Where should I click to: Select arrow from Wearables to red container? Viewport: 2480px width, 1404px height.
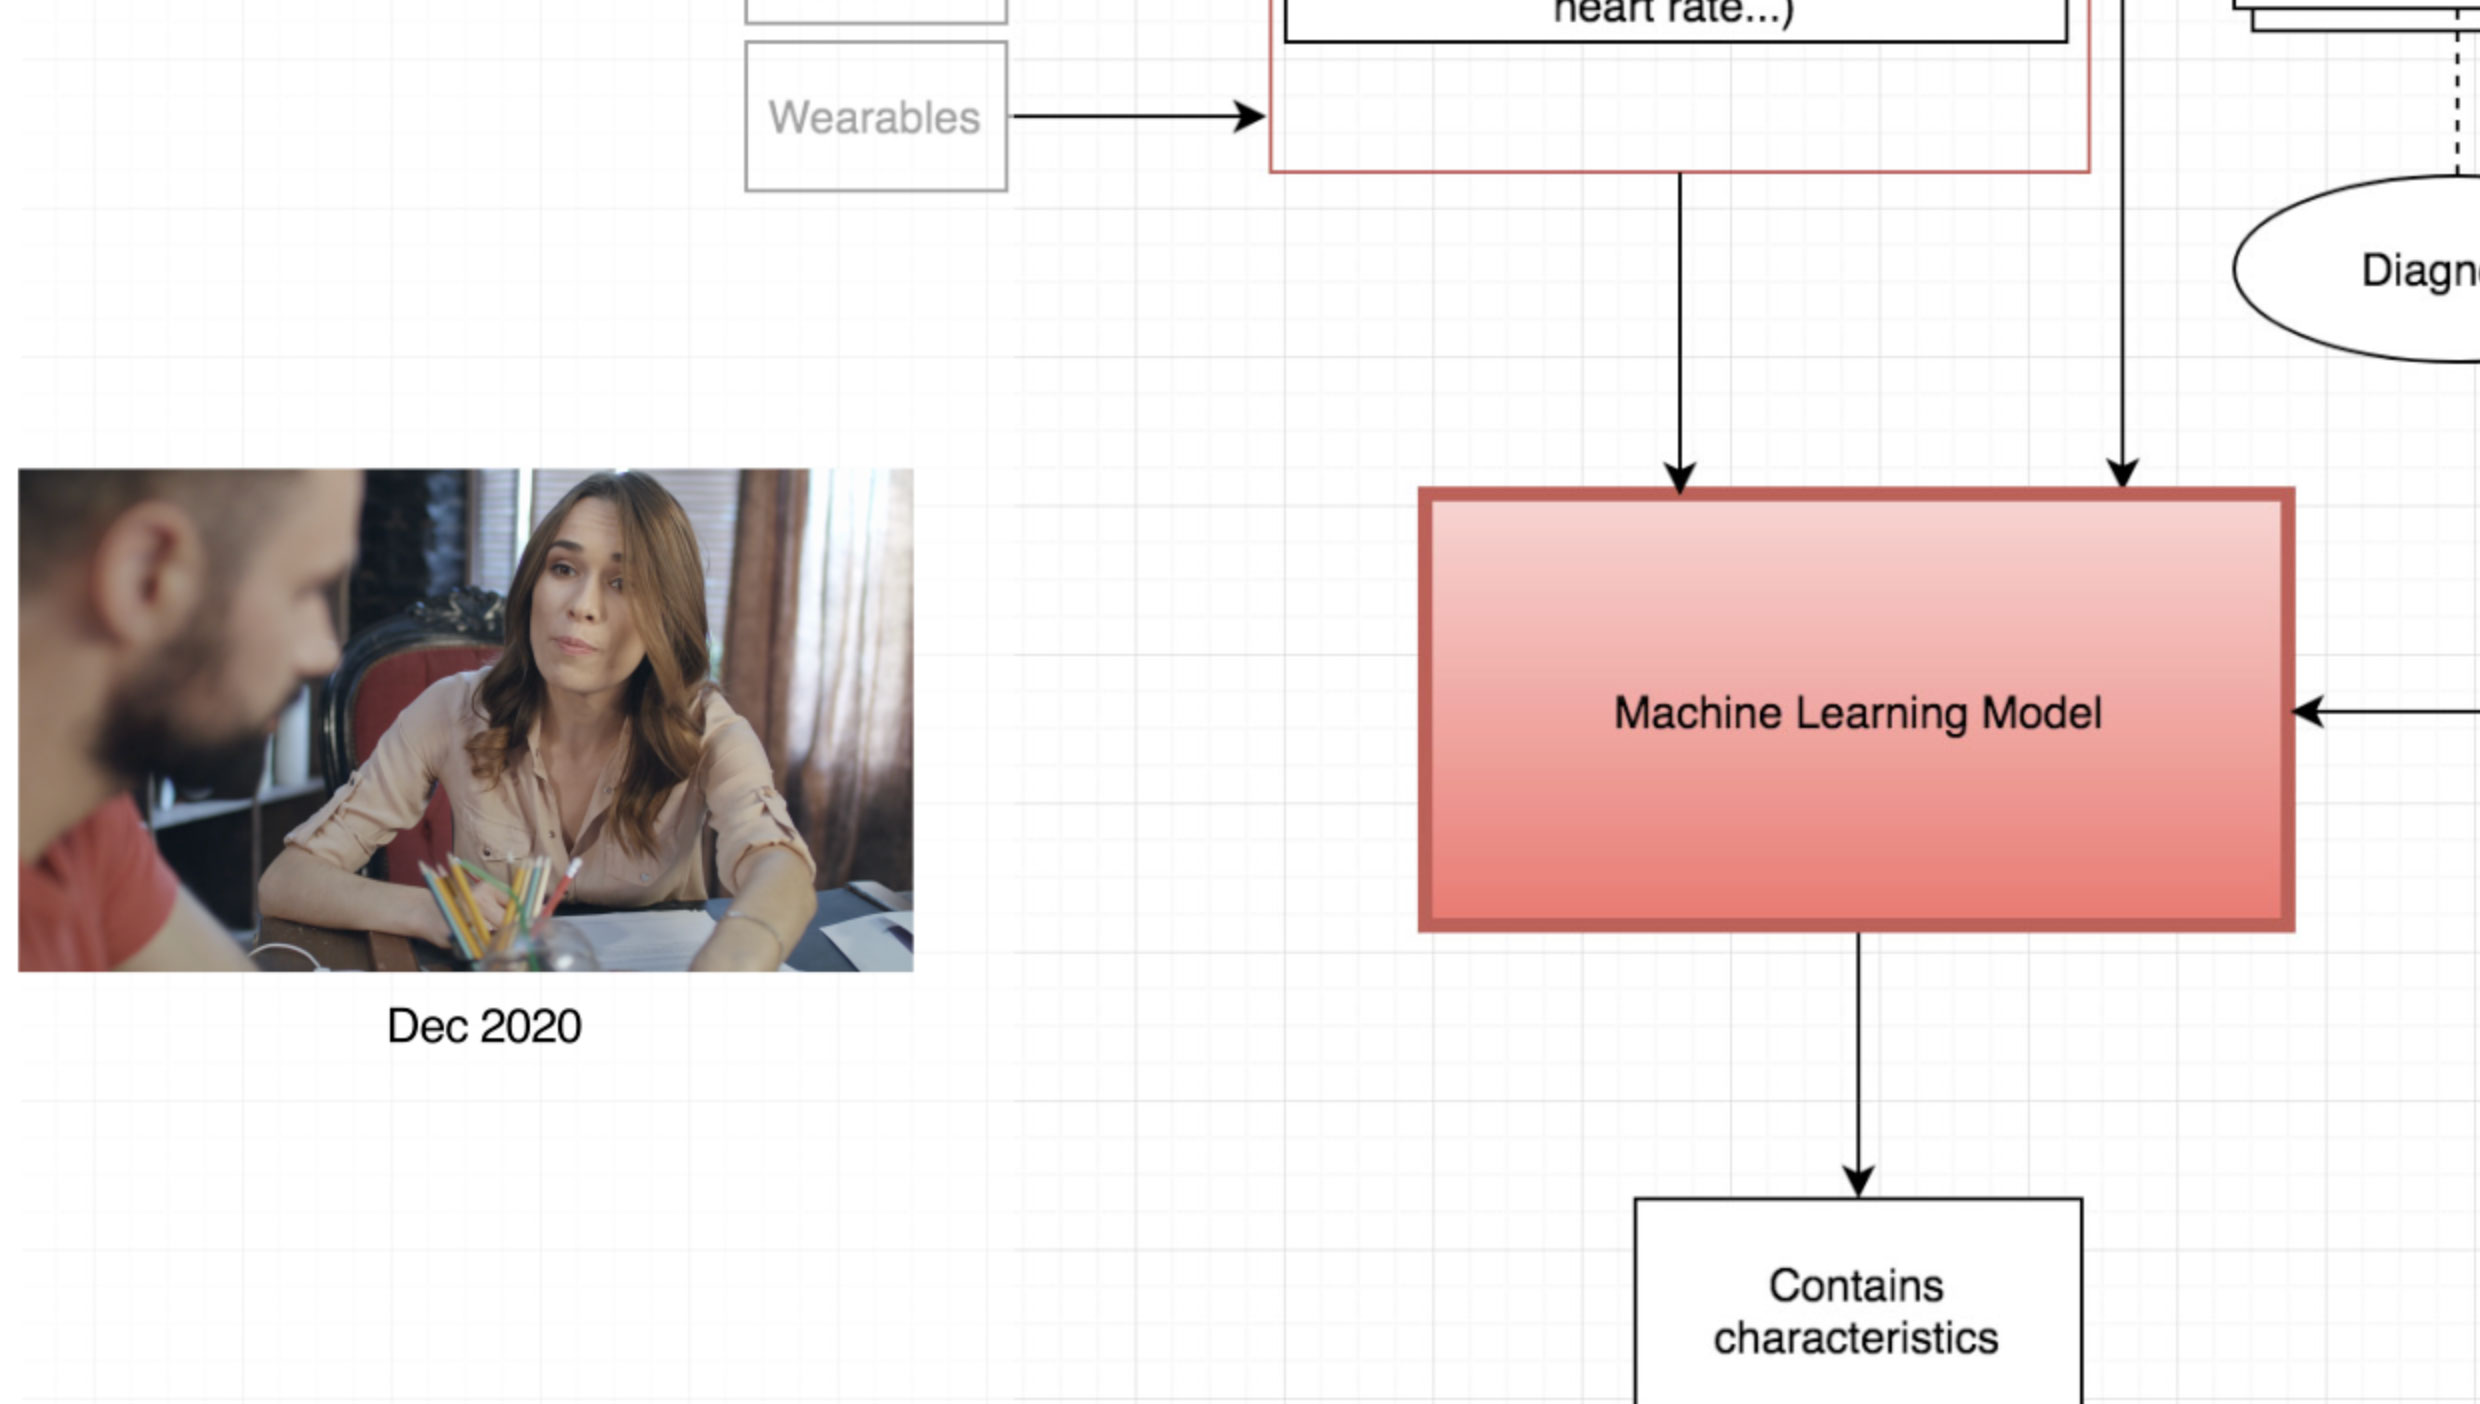coord(1120,116)
